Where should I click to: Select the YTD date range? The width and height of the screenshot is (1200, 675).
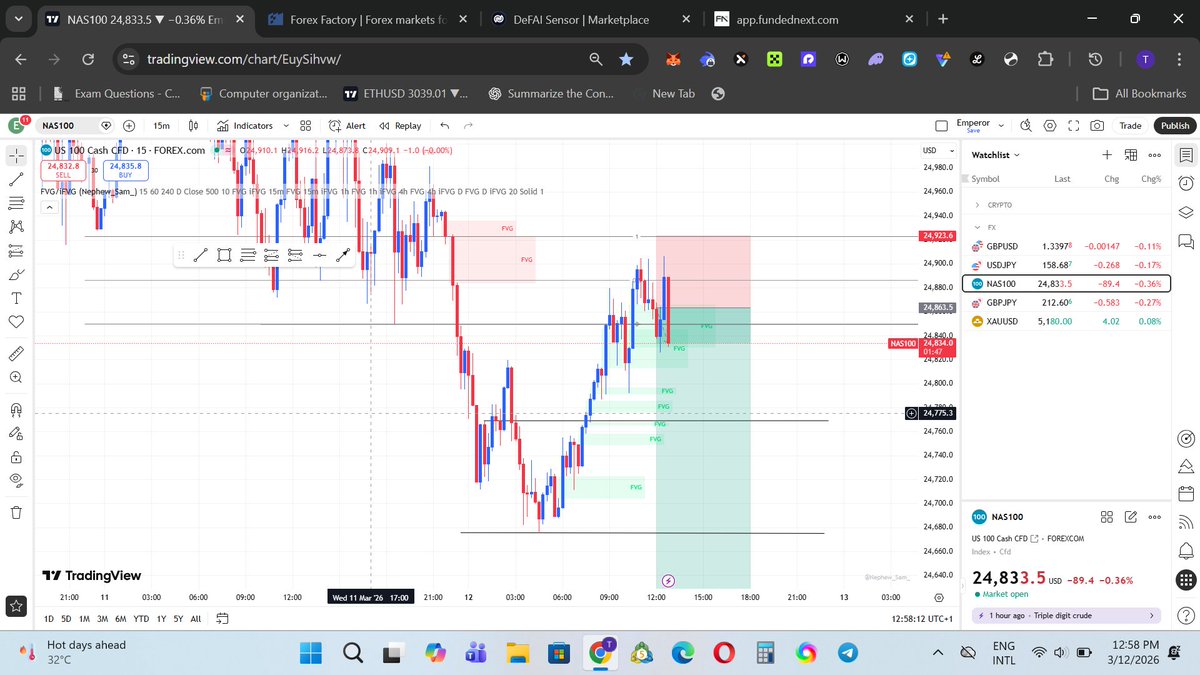click(x=141, y=619)
